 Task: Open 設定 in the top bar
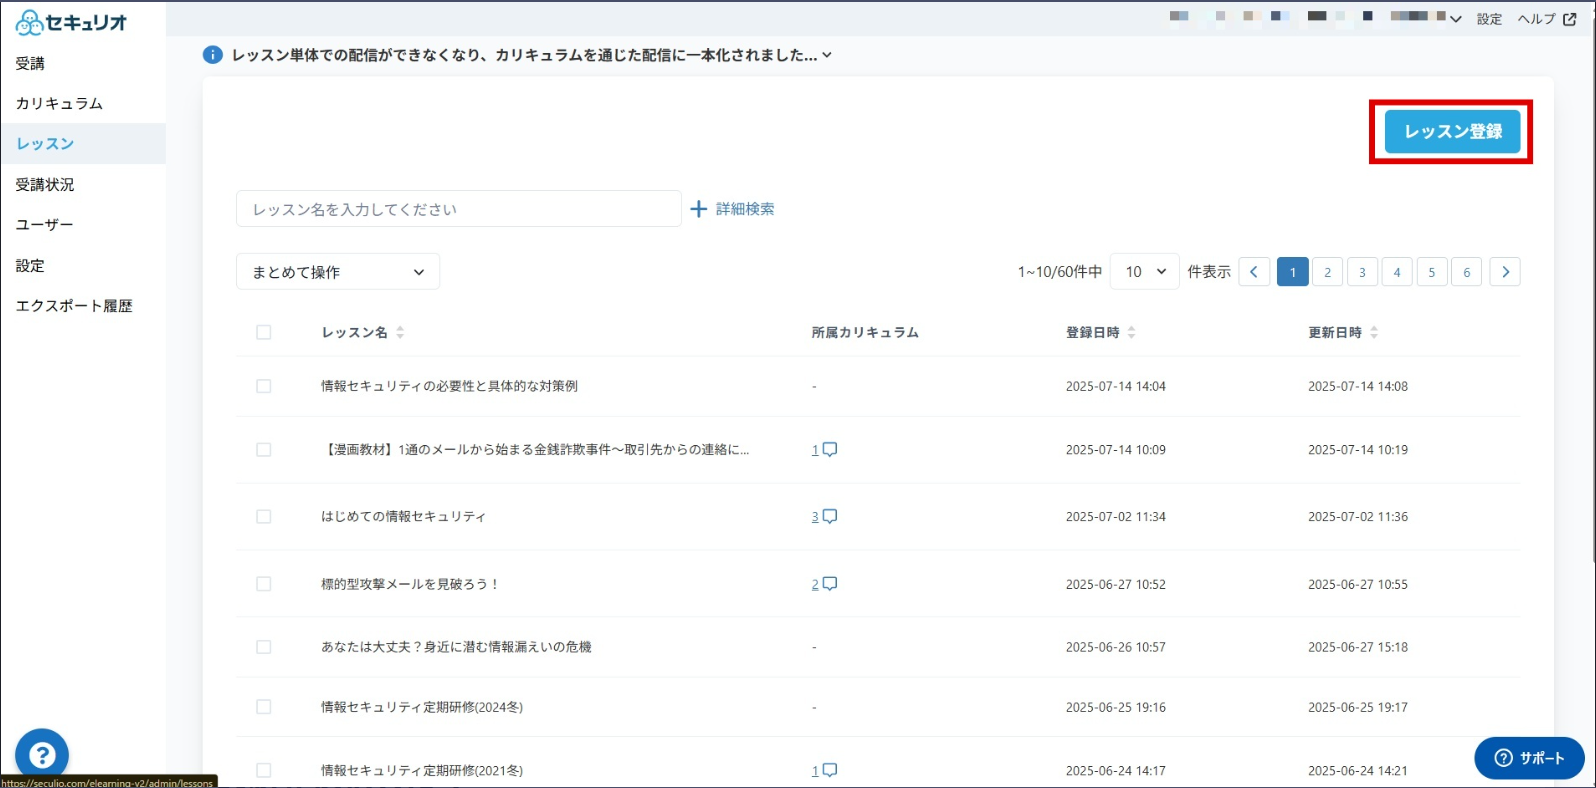pos(1489,19)
